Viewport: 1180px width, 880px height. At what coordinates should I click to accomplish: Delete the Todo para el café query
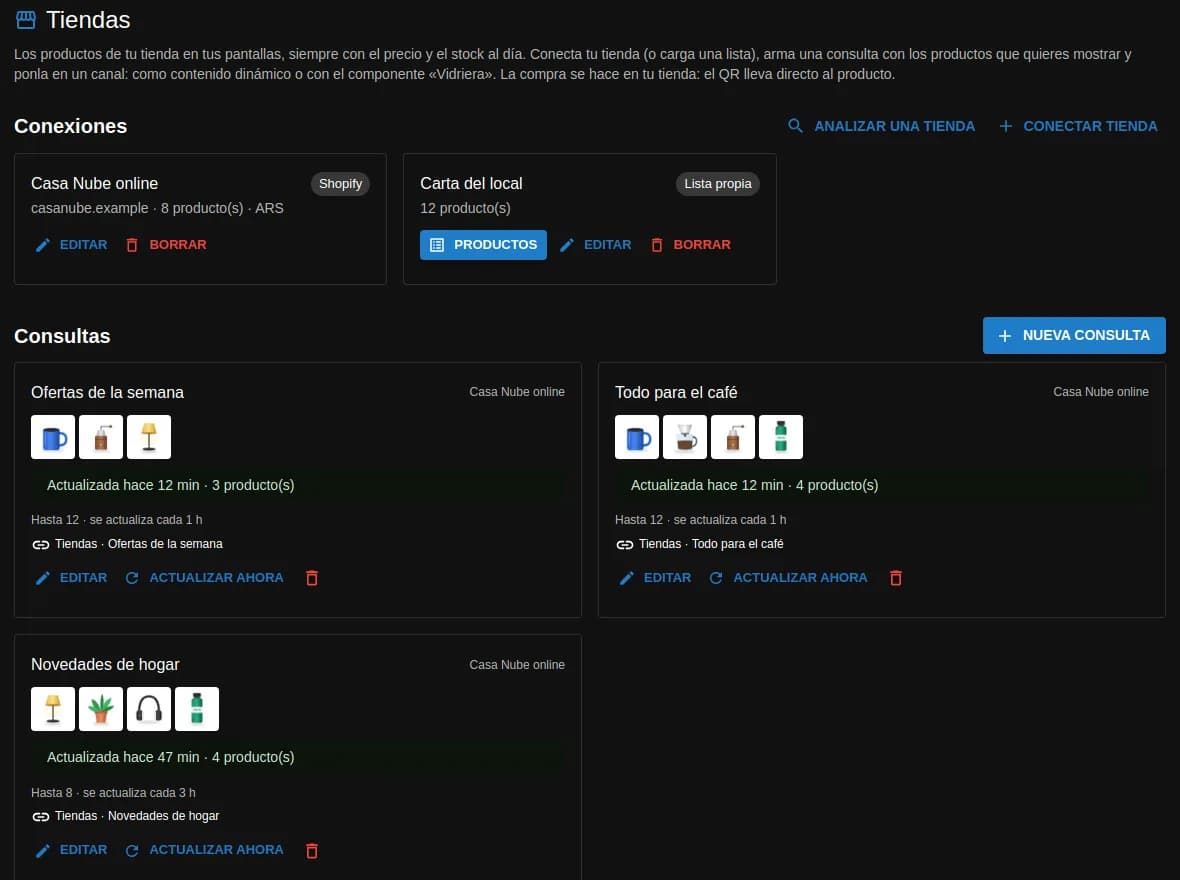click(x=896, y=577)
